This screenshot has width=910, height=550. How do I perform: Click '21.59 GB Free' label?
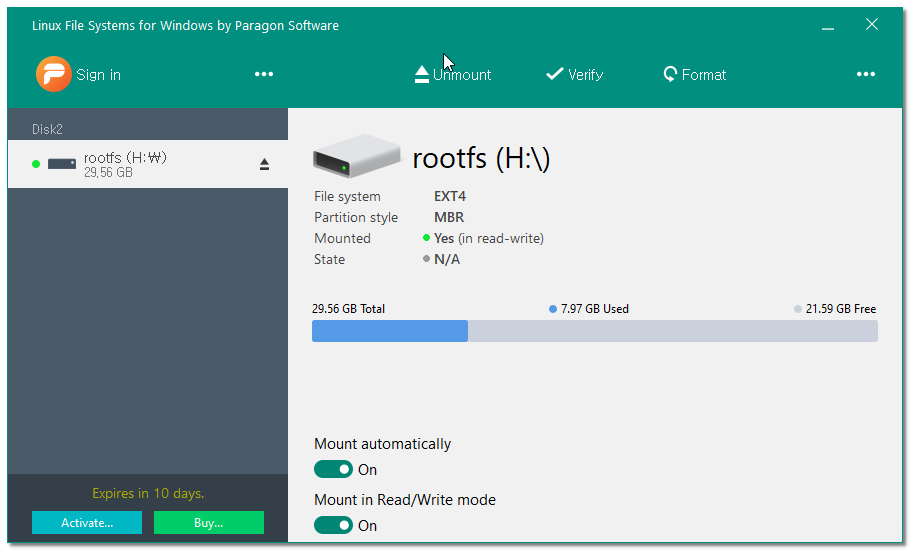pos(840,309)
